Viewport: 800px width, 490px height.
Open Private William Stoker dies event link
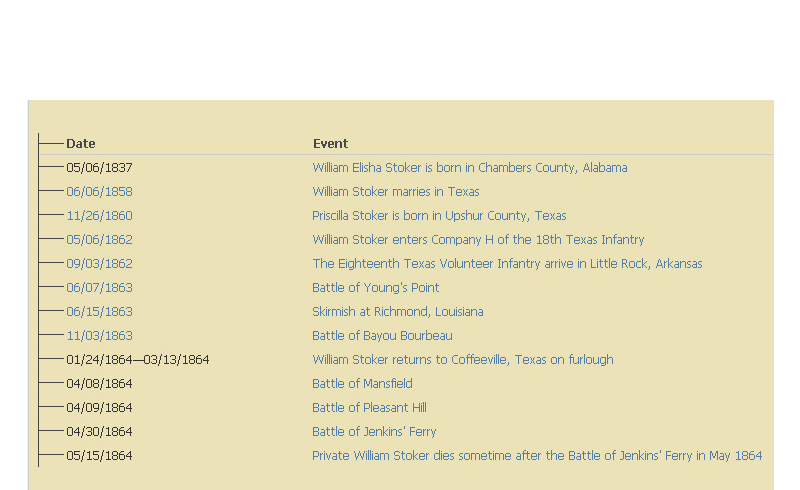click(x=537, y=456)
